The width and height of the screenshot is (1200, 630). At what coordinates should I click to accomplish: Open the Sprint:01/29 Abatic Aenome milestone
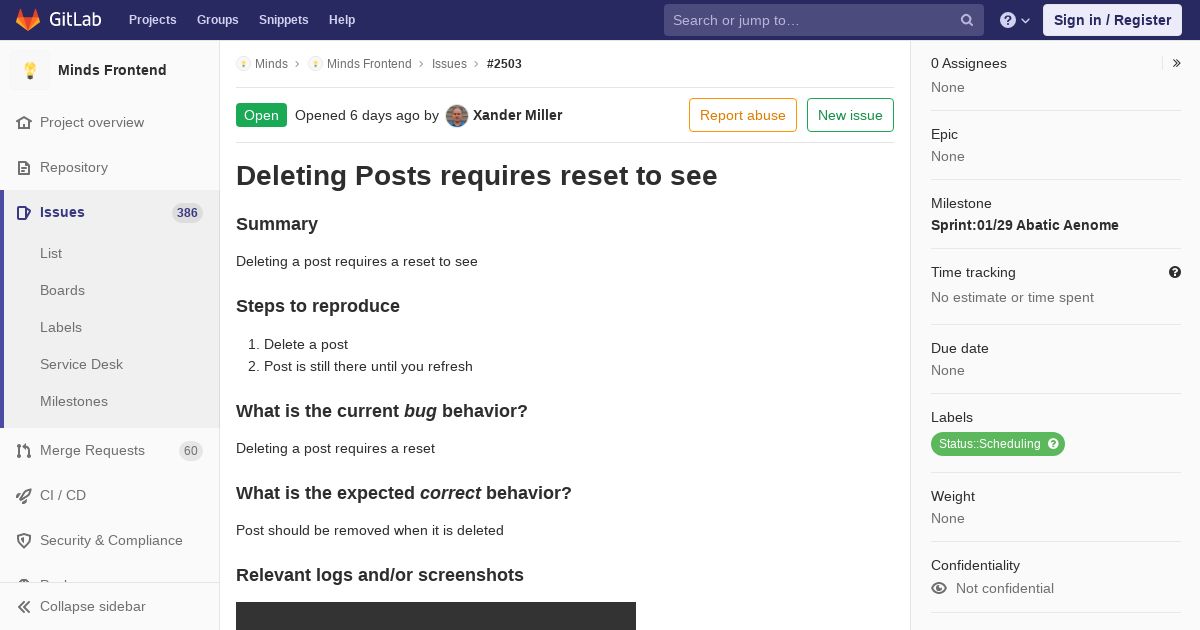[x=1025, y=225]
